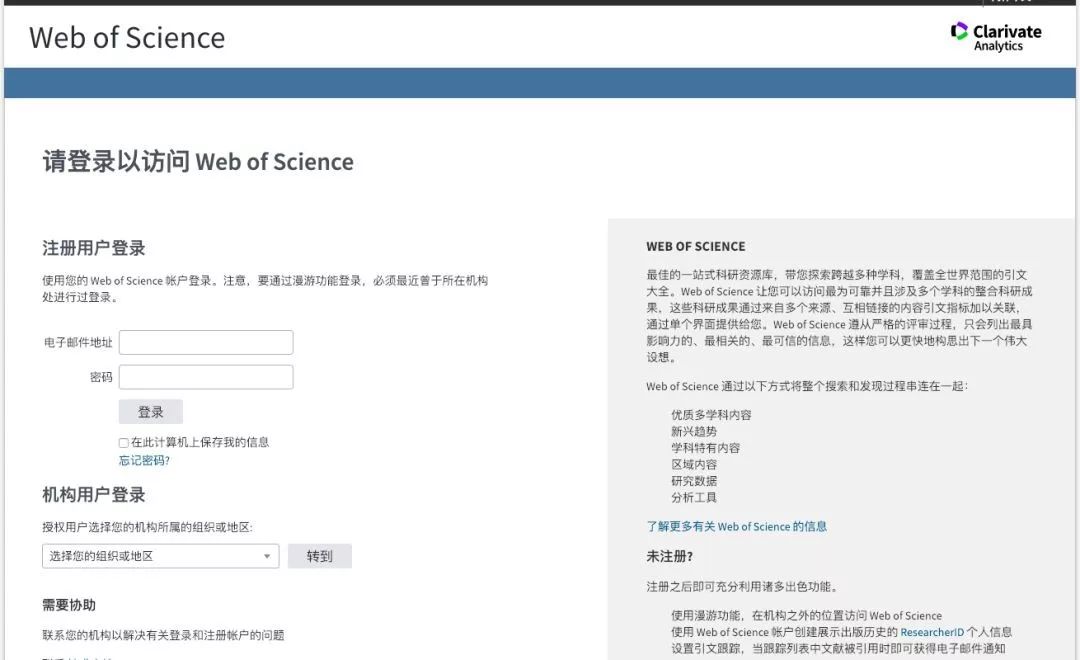Click the 电子邮件地址 input field
The height and width of the screenshot is (660, 1080).
coord(205,342)
